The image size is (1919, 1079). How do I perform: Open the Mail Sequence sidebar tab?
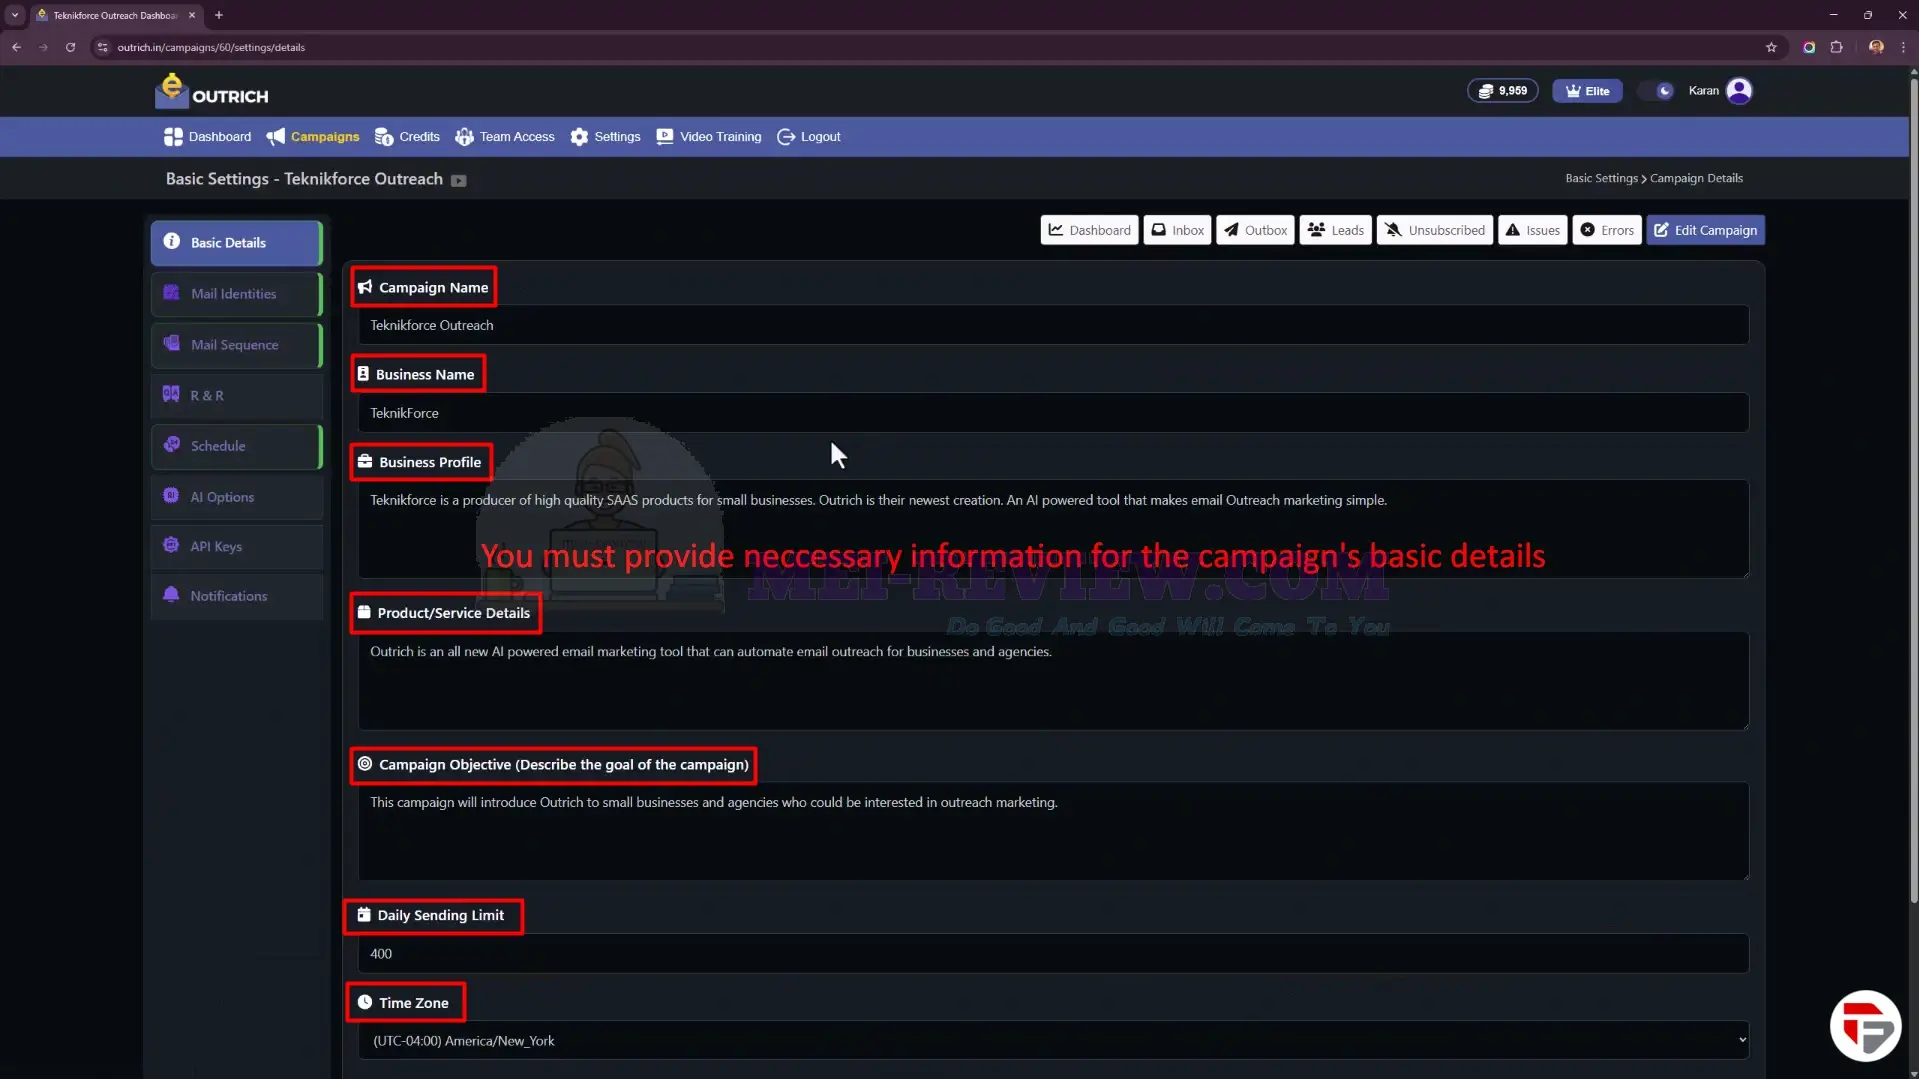click(237, 345)
